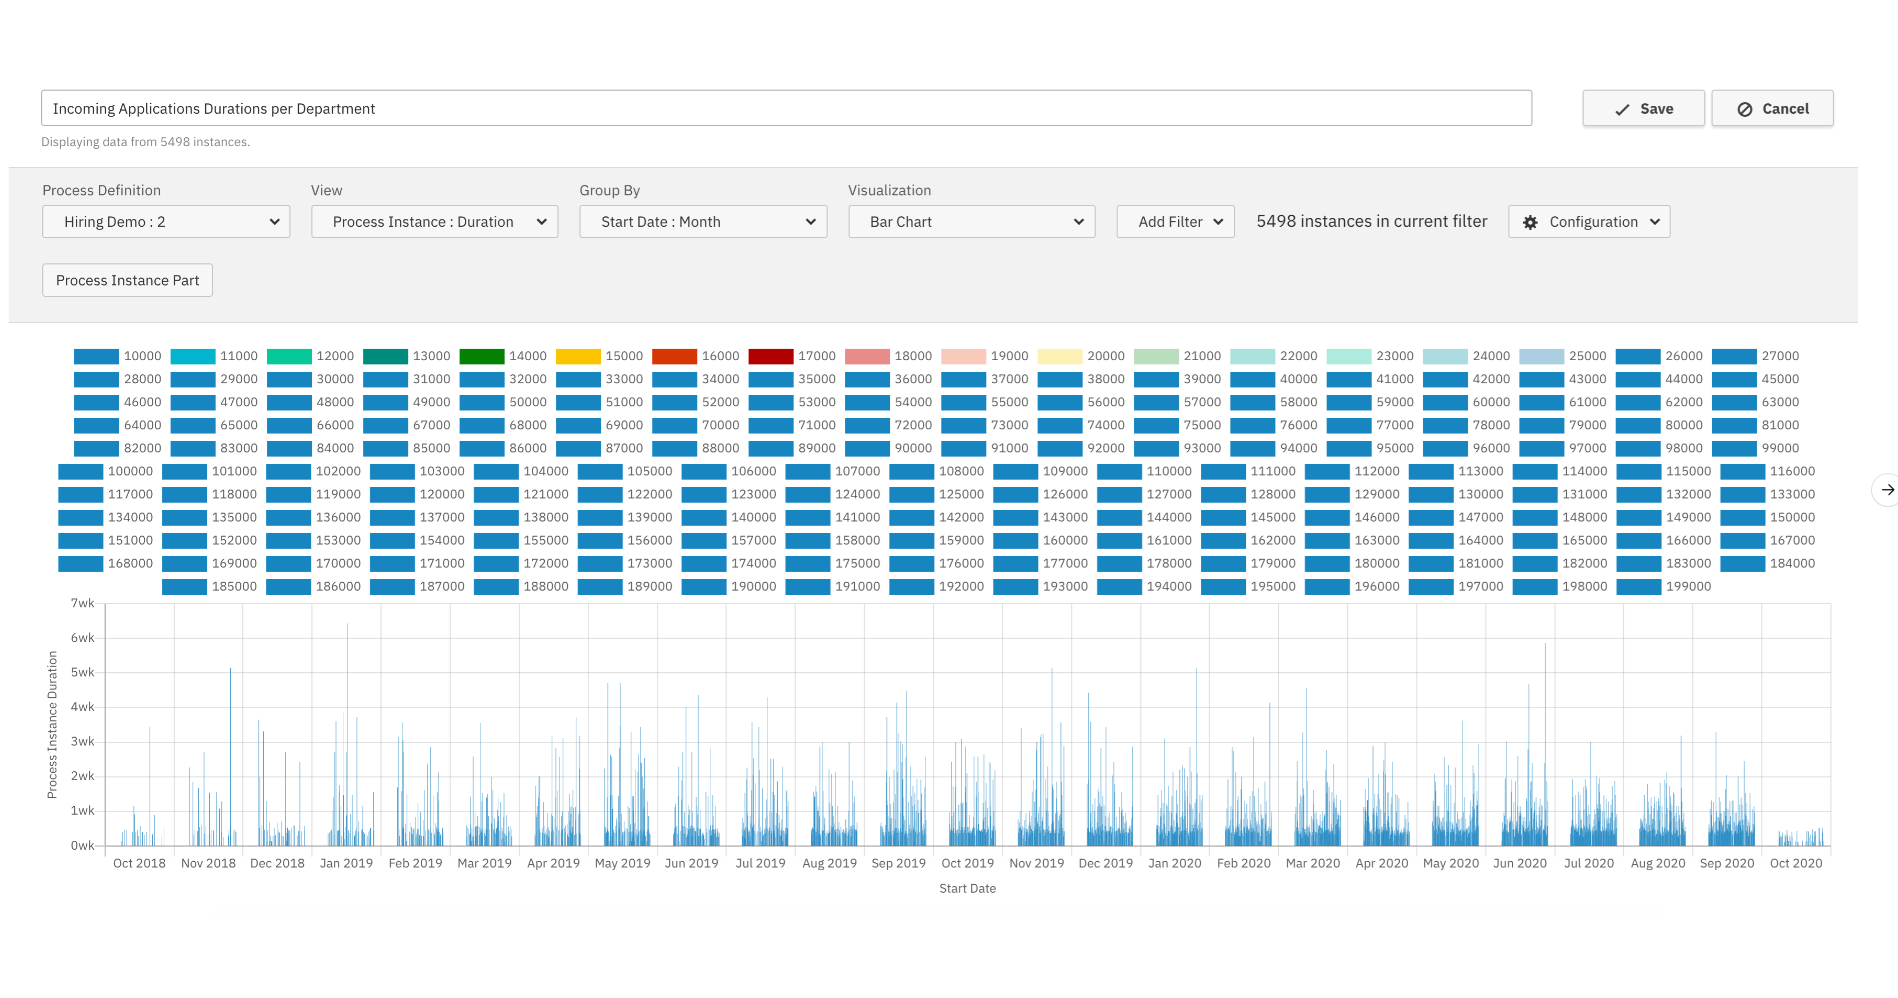This screenshot has width=1898, height=998.
Task: Open the Add Filter menu
Action: (1175, 222)
